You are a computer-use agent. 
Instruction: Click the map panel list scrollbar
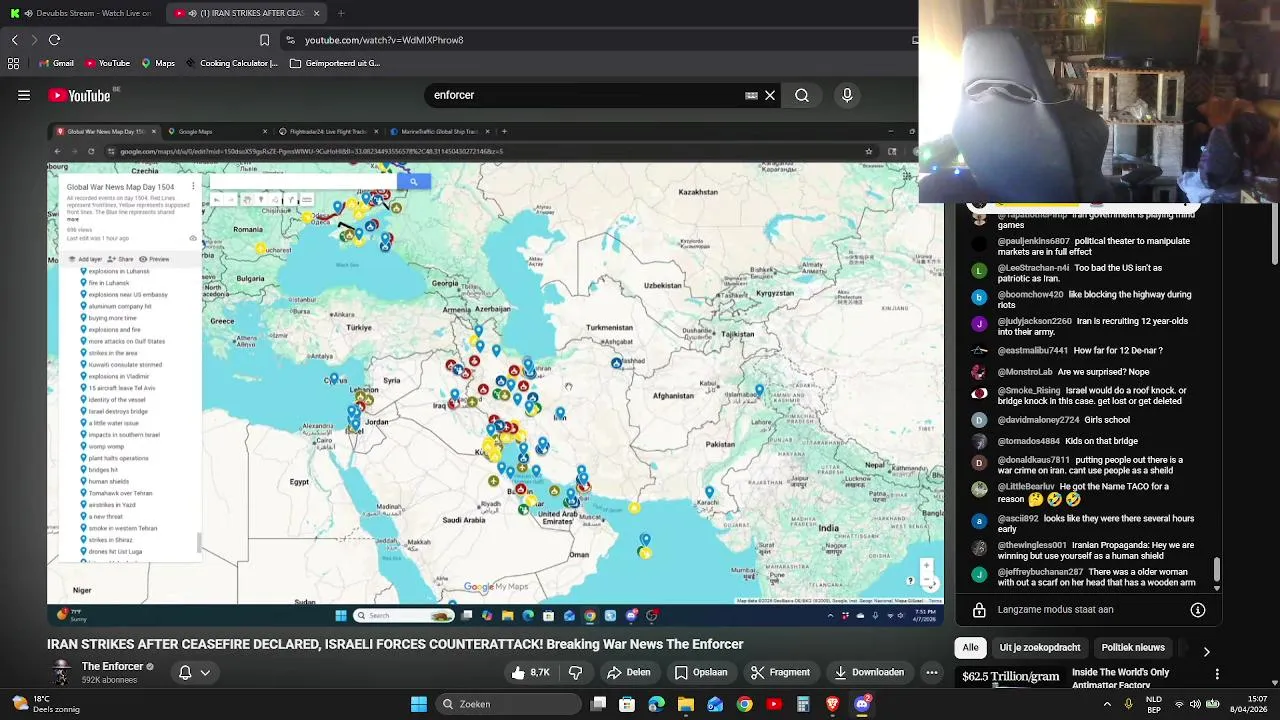[x=198, y=543]
